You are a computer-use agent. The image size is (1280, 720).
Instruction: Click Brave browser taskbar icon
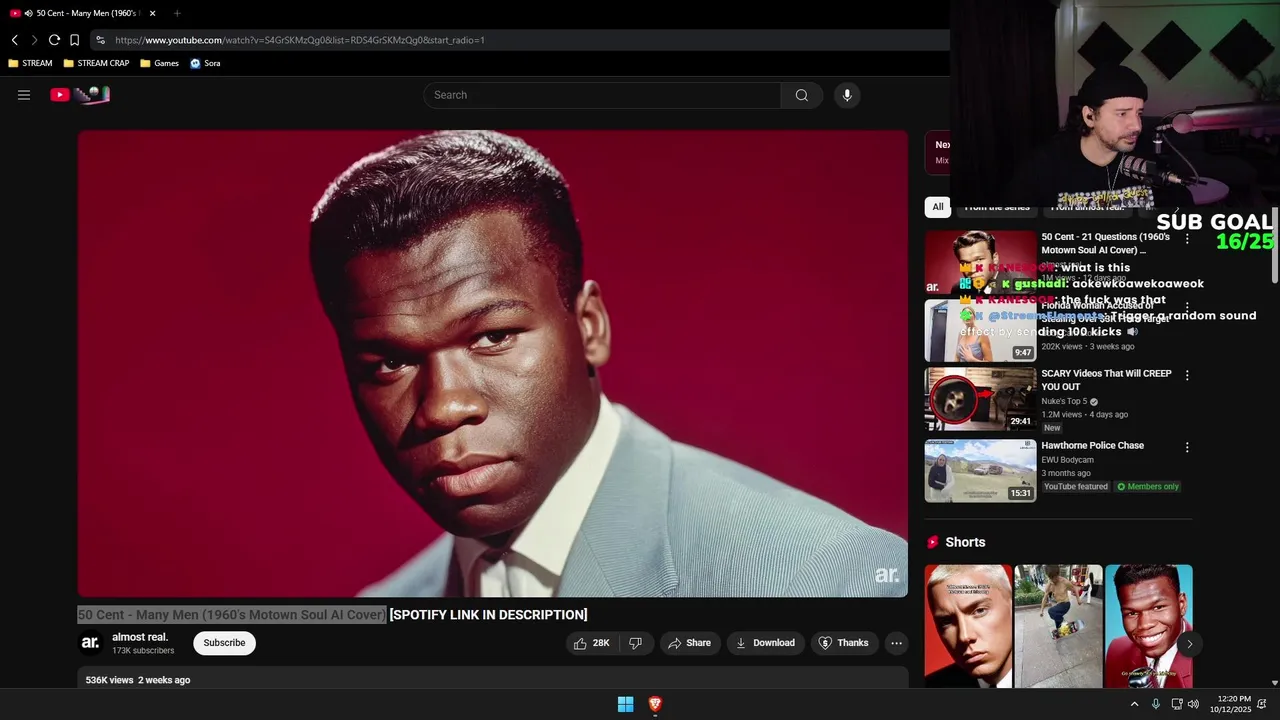[x=655, y=704]
